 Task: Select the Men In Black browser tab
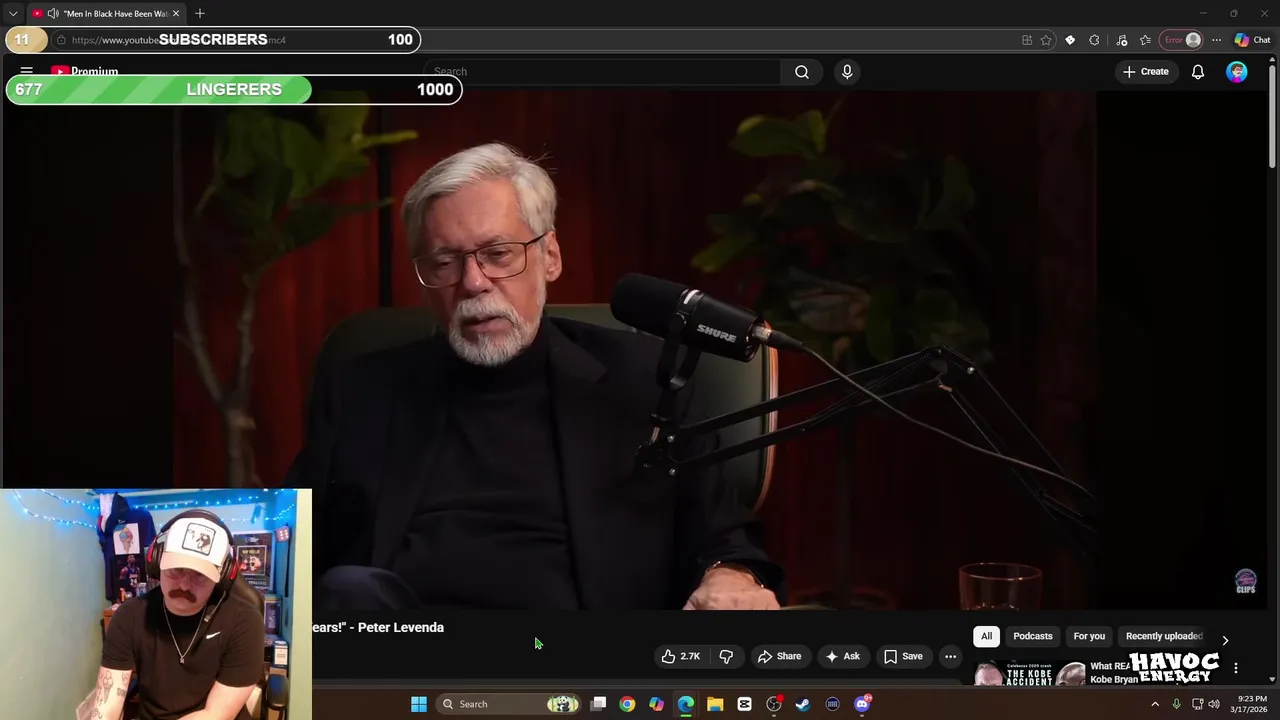pyautogui.click(x=105, y=13)
